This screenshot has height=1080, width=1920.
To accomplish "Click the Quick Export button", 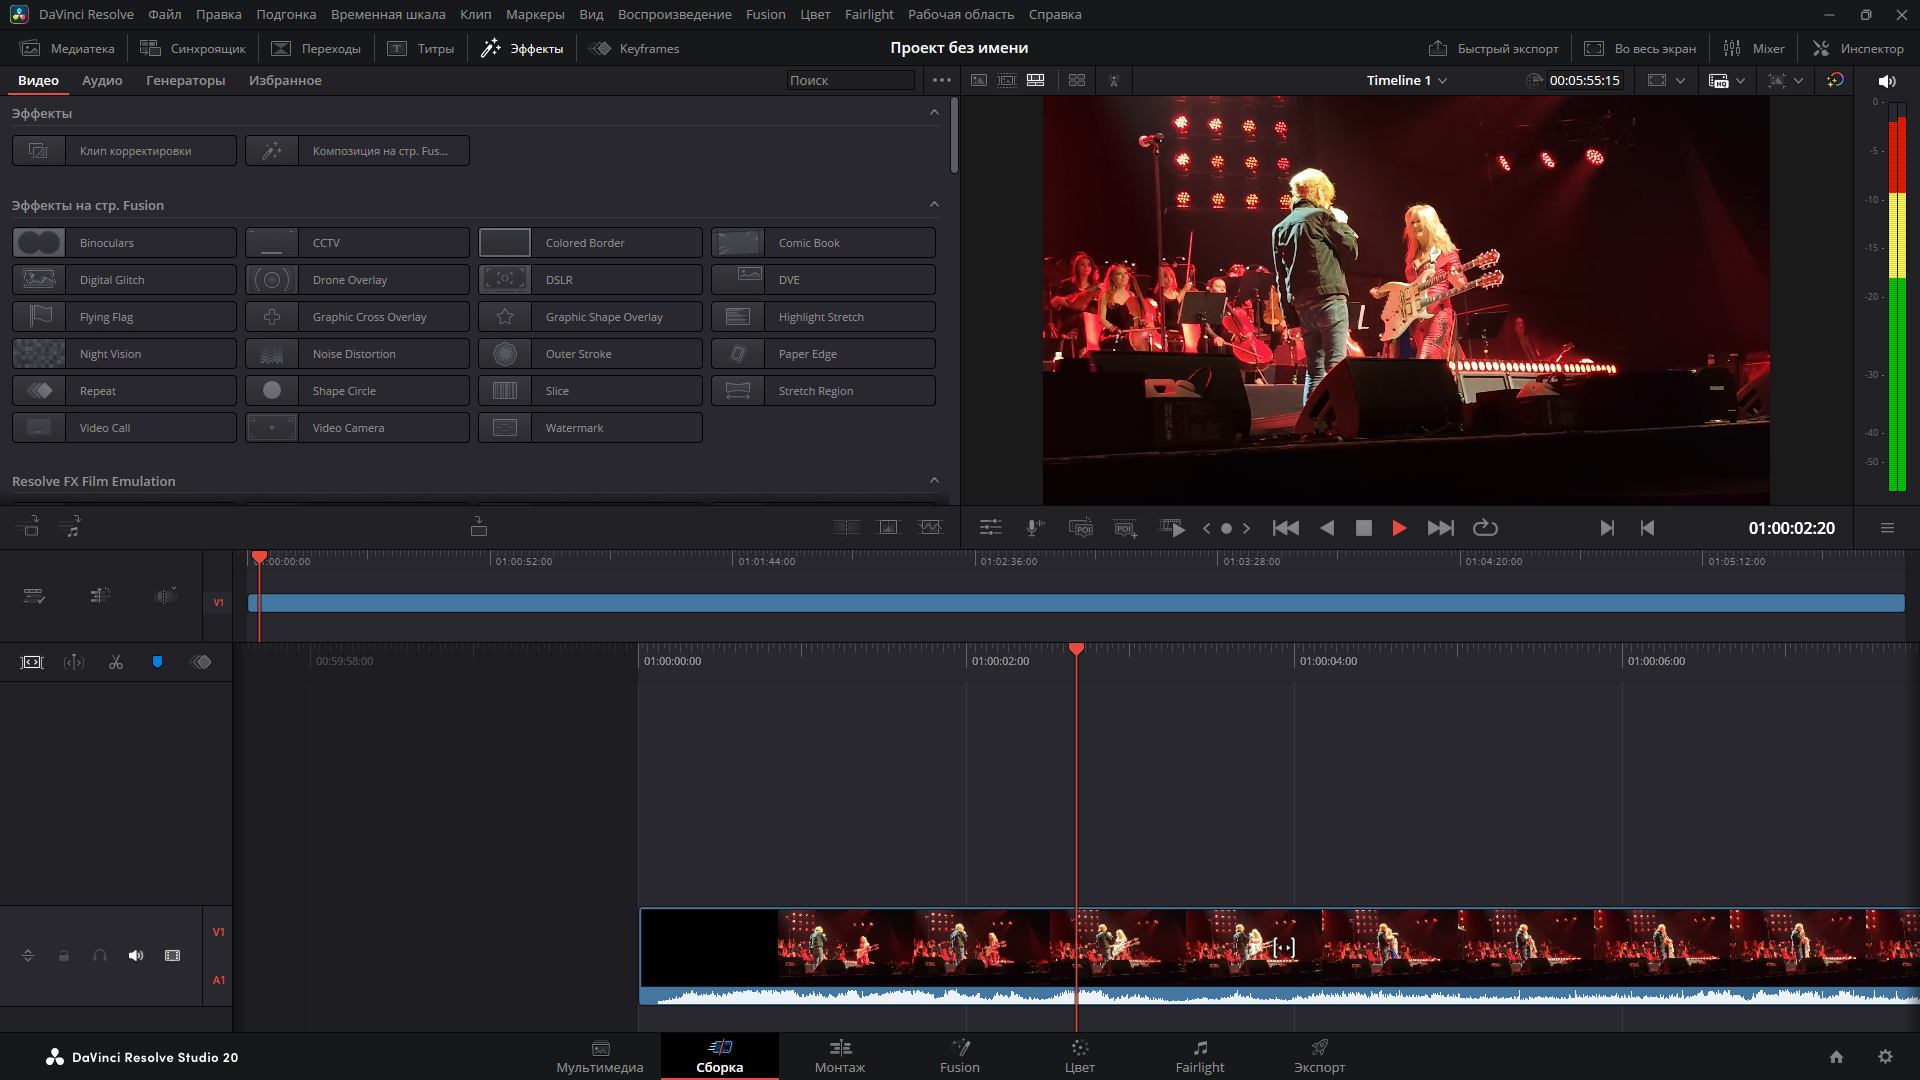I will (1494, 48).
